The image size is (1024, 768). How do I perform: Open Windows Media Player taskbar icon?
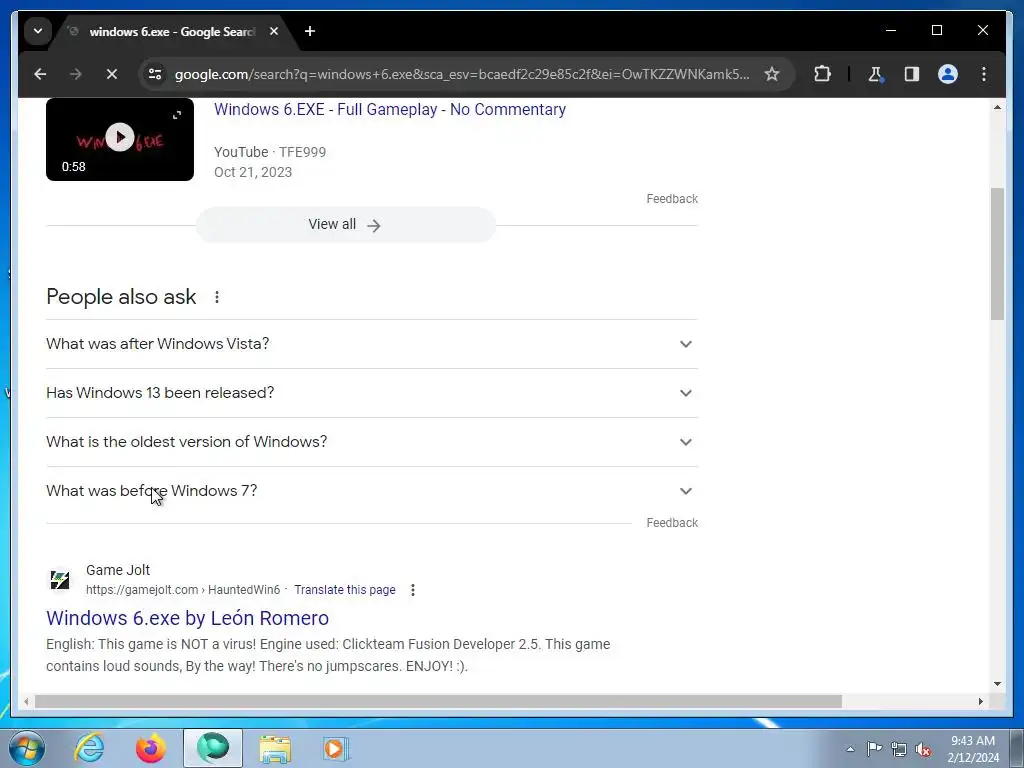(336, 748)
